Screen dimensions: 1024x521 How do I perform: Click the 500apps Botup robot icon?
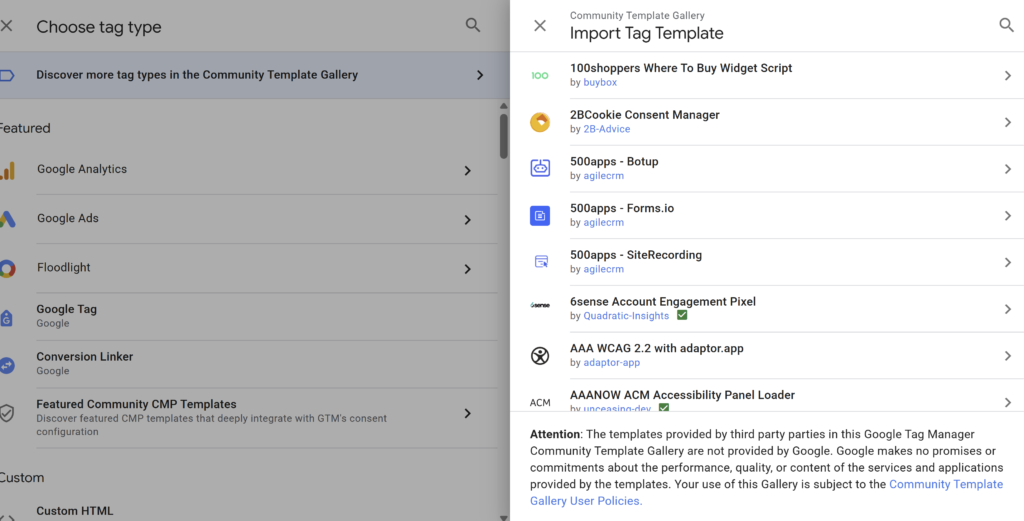pyautogui.click(x=540, y=168)
